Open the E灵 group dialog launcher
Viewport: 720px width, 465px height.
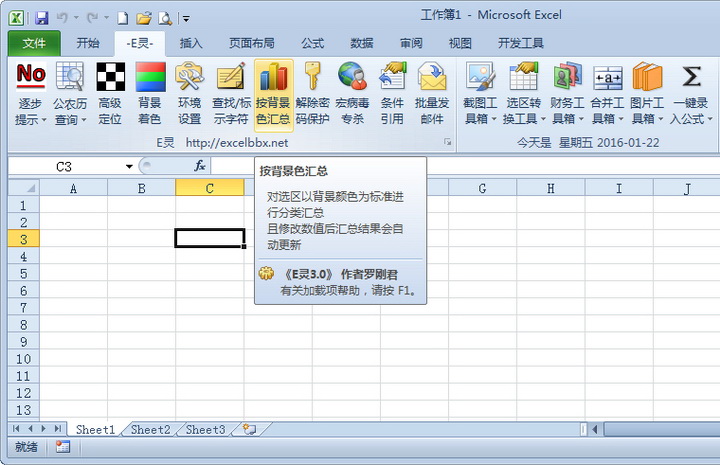447,142
